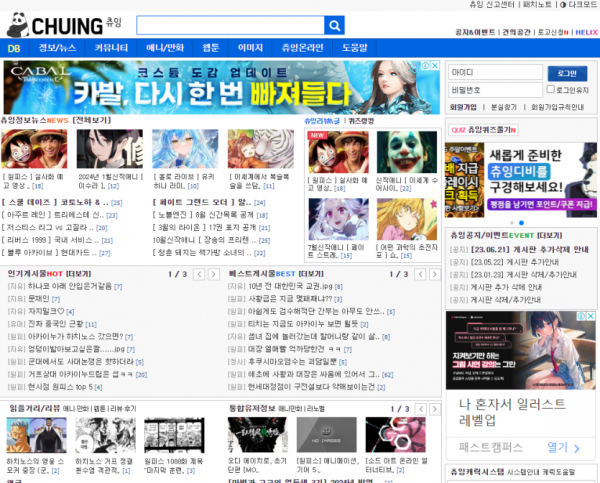This screenshot has height=483, width=600.
Task: Open the ad info icon on Cabal banner
Action: (x=426, y=66)
